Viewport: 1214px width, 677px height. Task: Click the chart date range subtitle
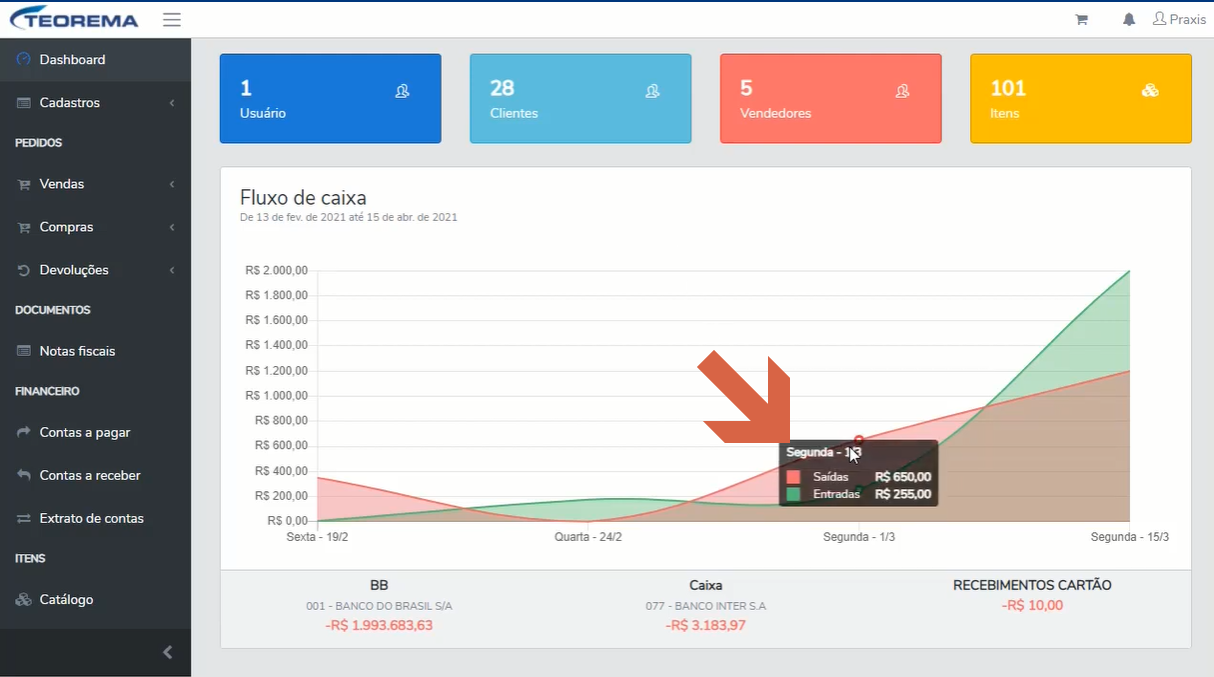click(349, 217)
